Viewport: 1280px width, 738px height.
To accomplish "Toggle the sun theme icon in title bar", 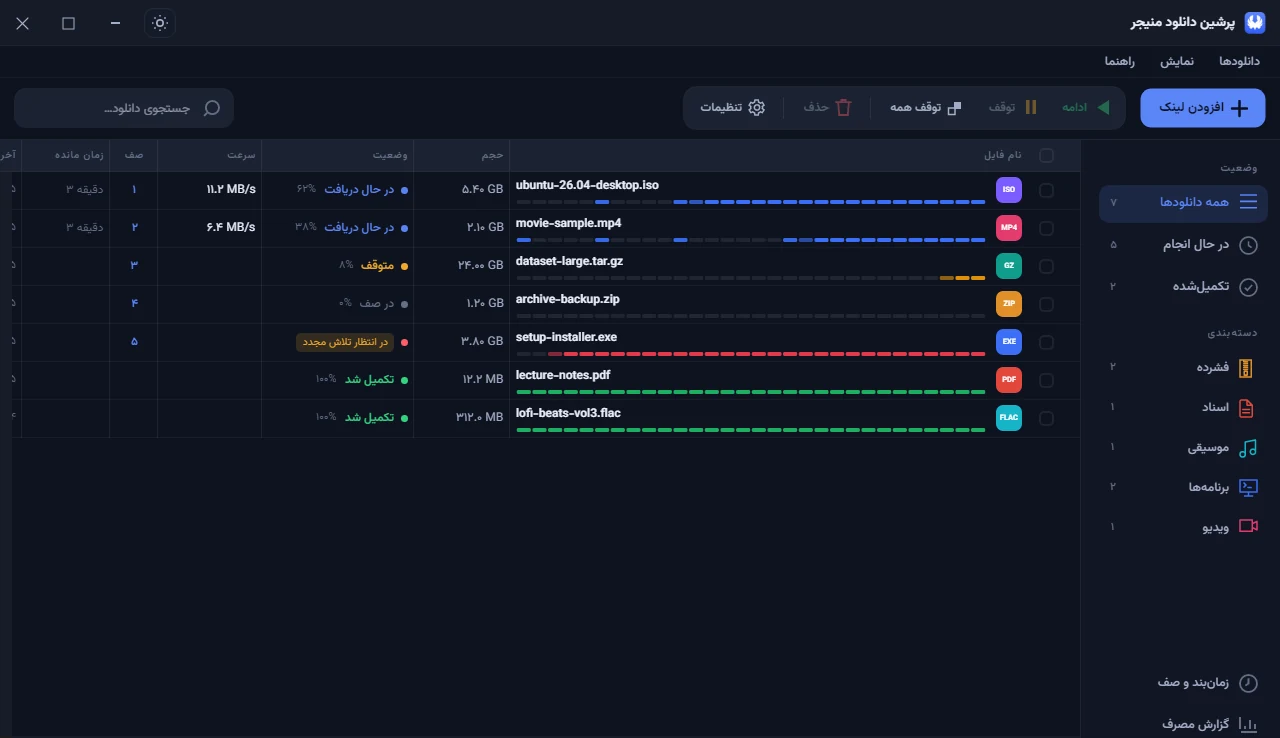I will (x=160, y=23).
